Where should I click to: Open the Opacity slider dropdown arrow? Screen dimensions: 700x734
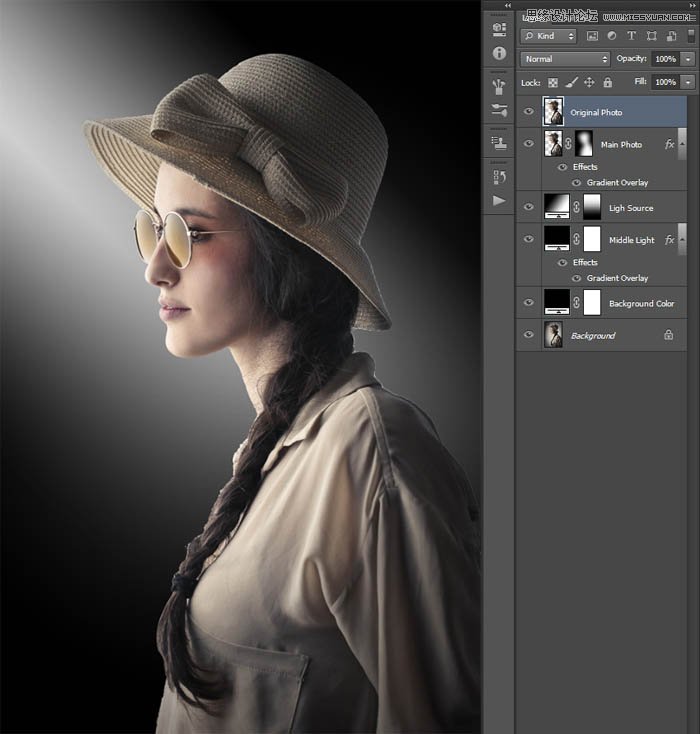click(x=688, y=59)
